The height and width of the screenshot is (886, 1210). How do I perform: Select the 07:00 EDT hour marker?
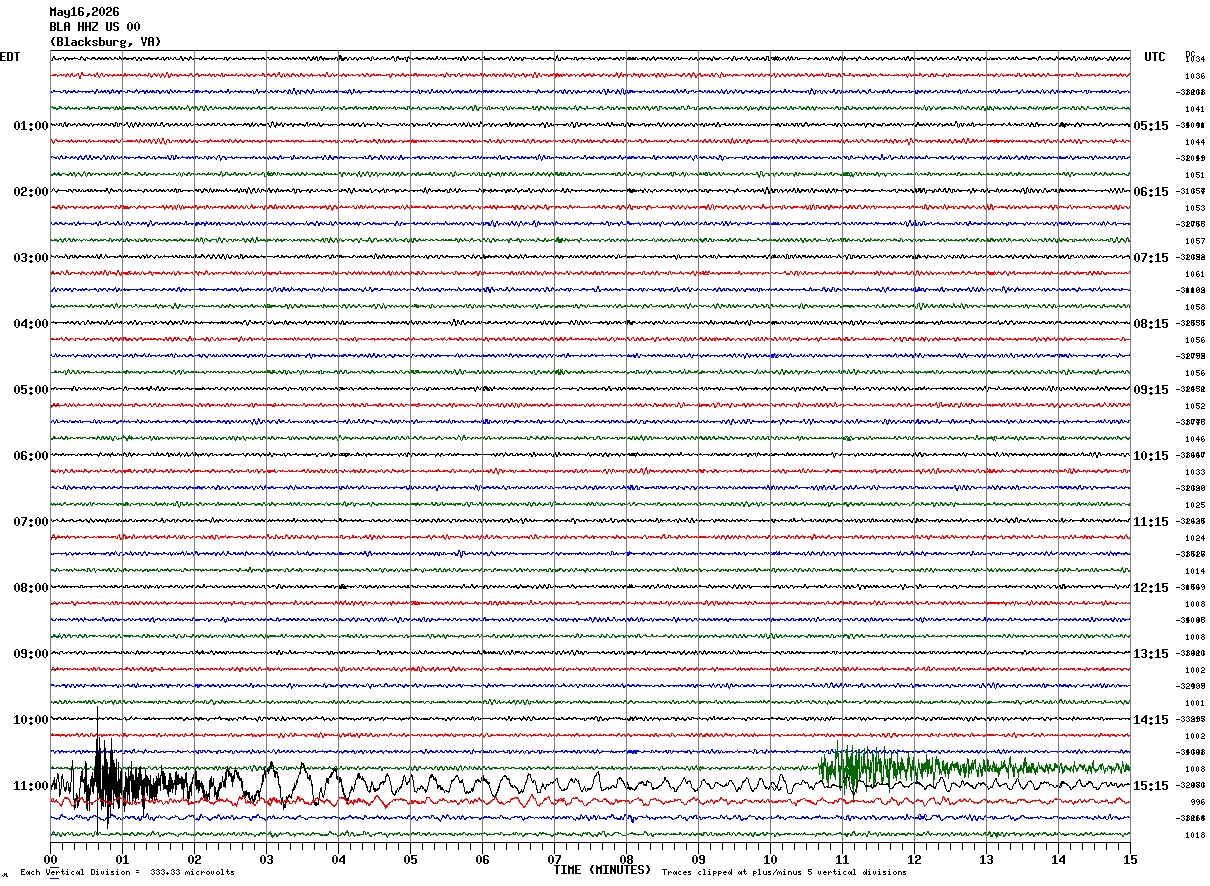coord(31,522)
